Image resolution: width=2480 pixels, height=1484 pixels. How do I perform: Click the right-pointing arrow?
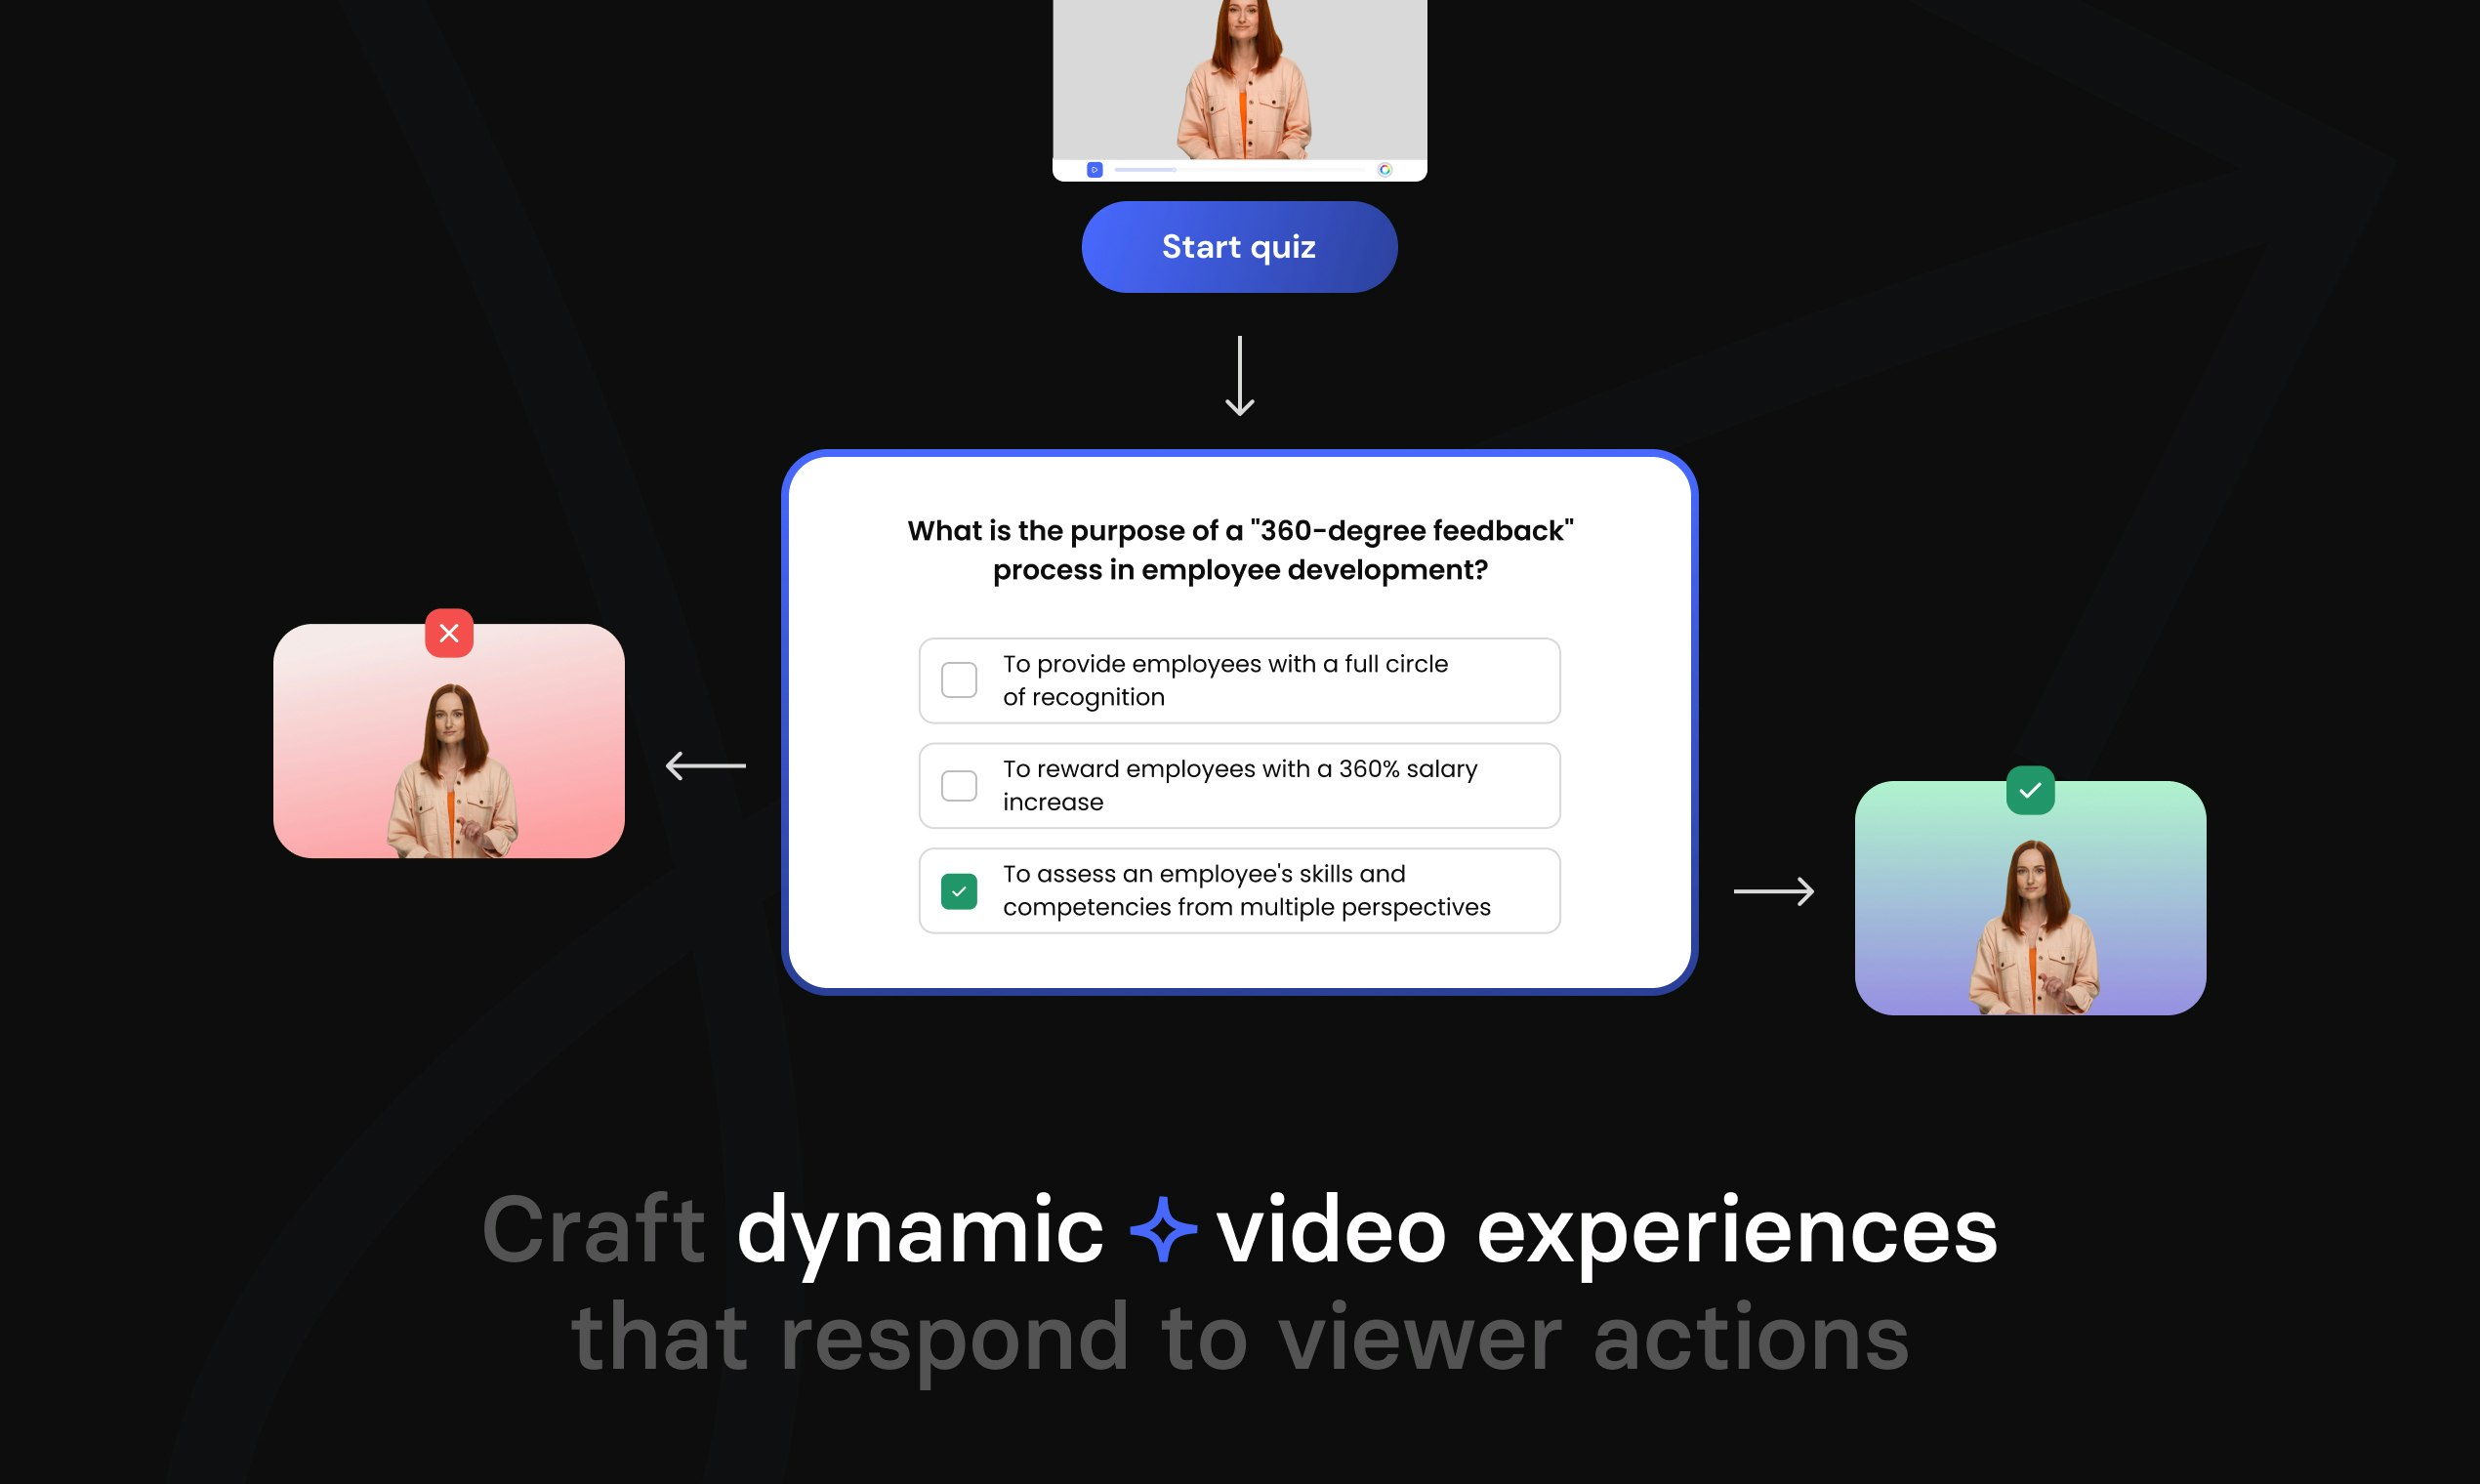coord(1773,891)
